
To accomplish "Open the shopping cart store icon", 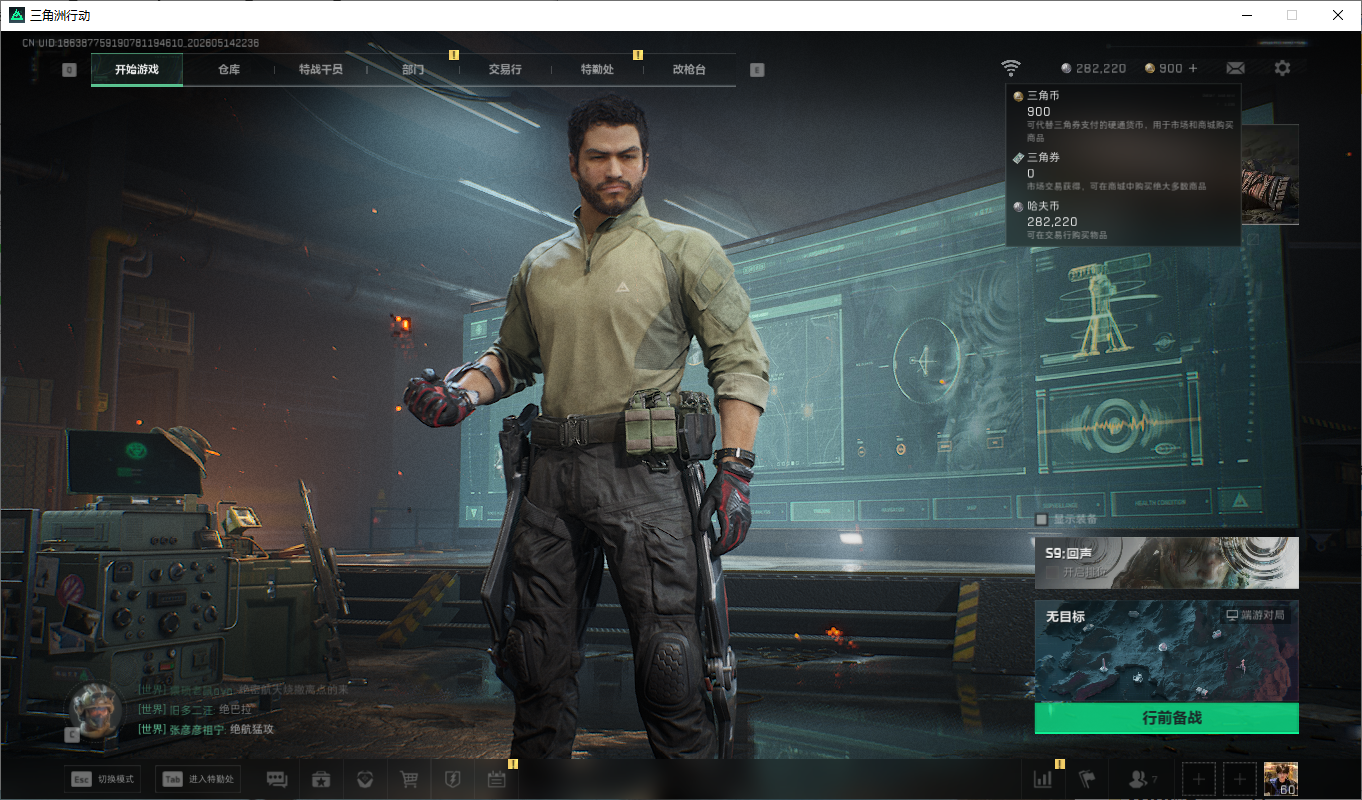I will 409,780.
